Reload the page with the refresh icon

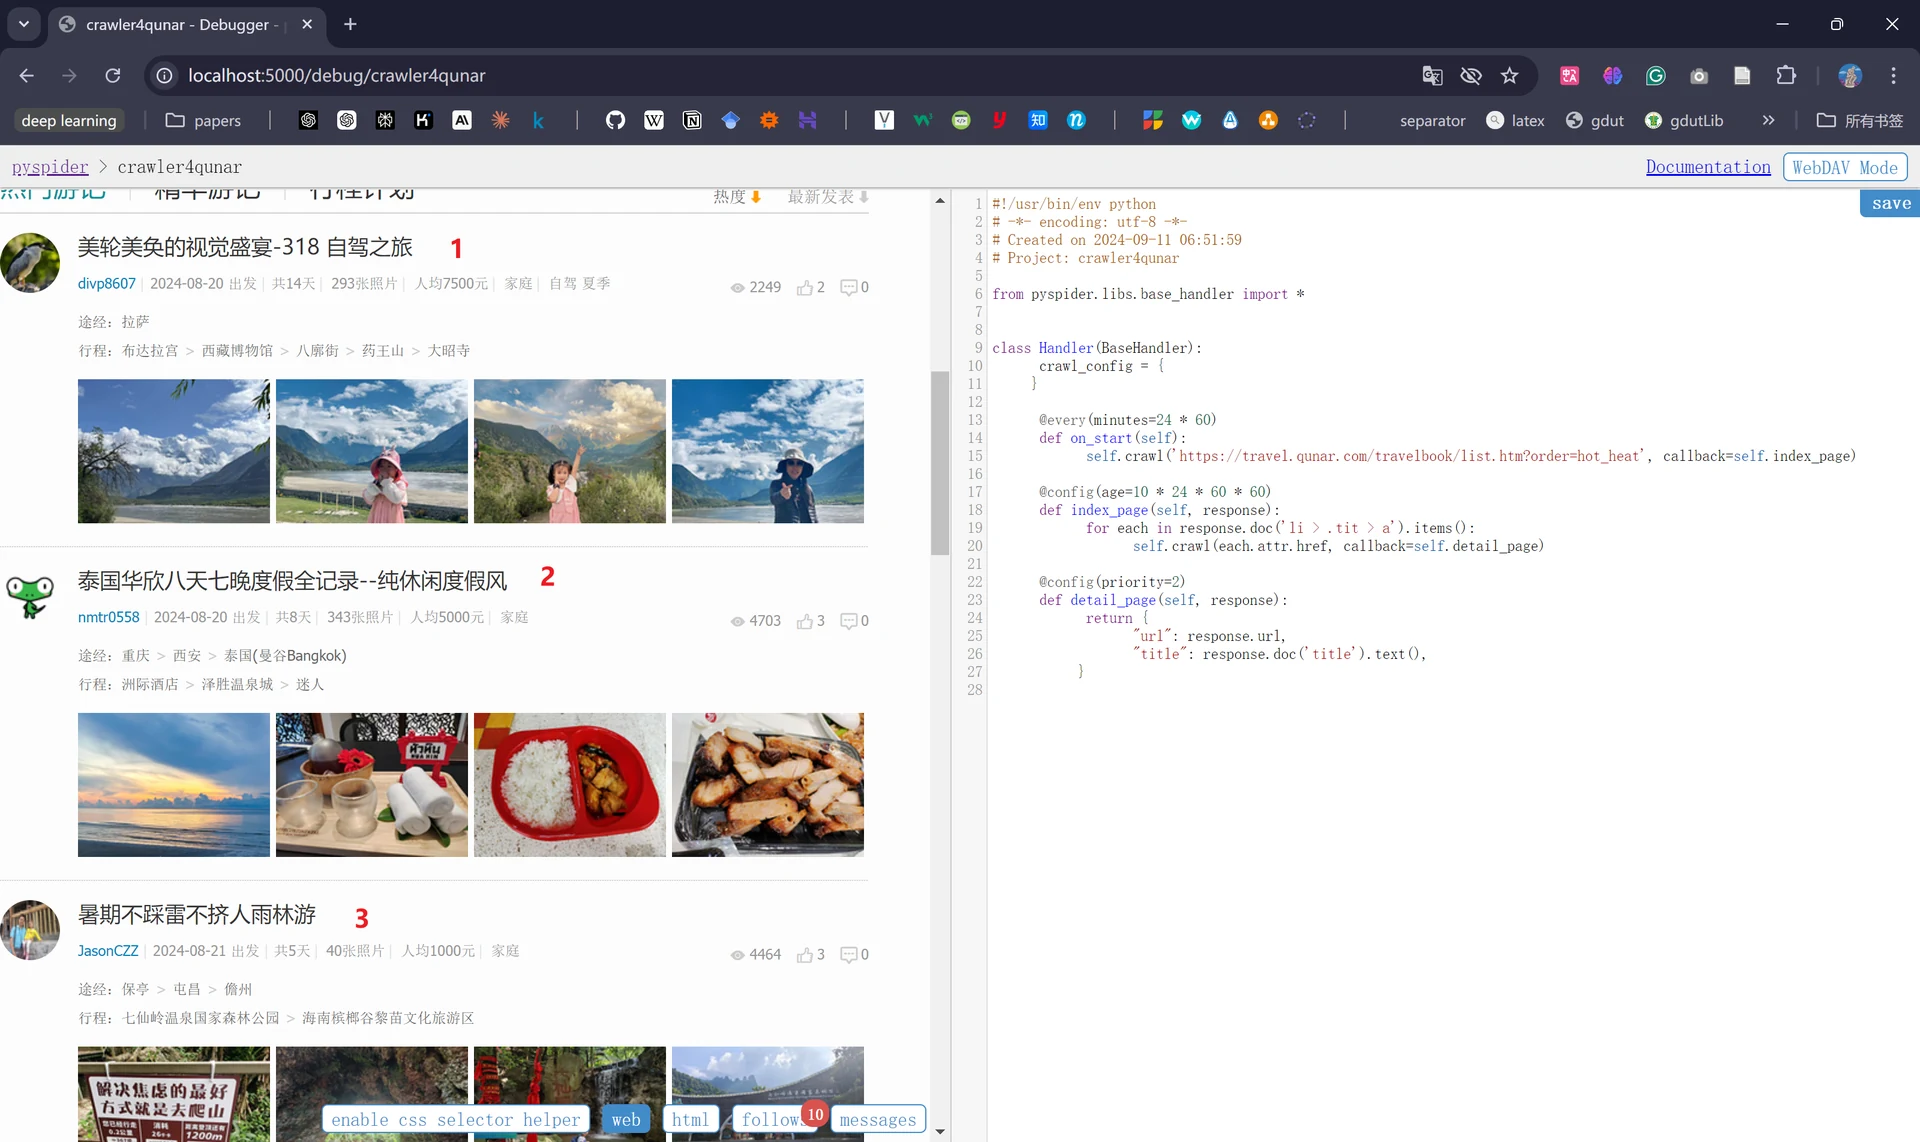point(113,75)
